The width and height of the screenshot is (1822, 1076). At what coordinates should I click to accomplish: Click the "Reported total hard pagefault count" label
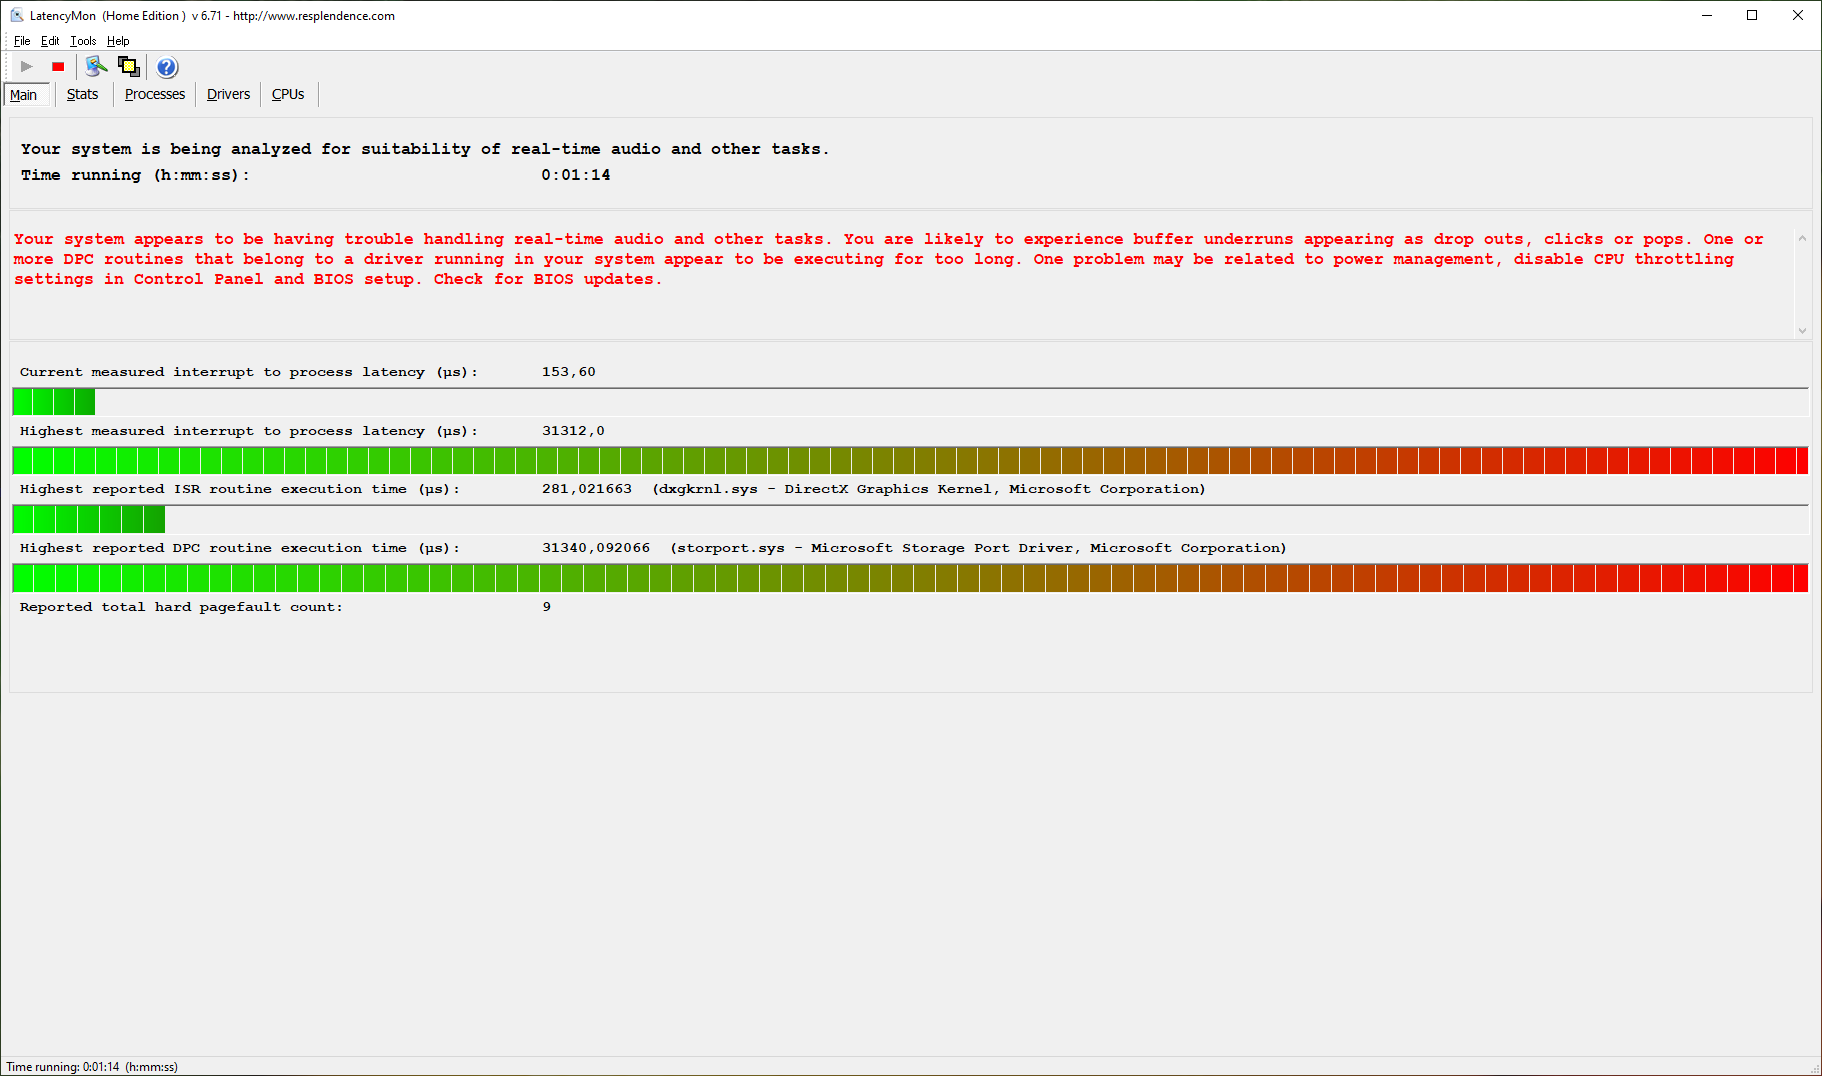tap(181, 607)
